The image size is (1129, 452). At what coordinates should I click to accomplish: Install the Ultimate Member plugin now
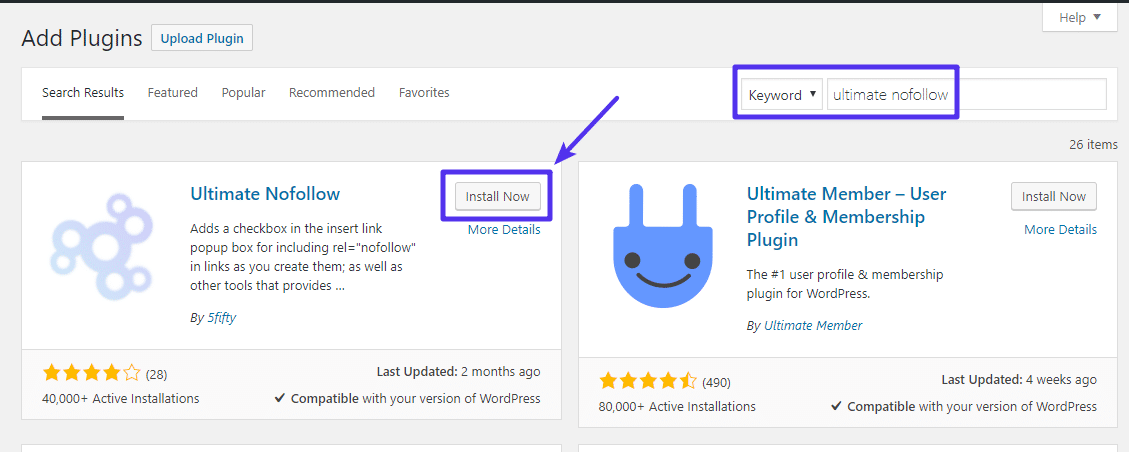click(x=1053, y=196)
